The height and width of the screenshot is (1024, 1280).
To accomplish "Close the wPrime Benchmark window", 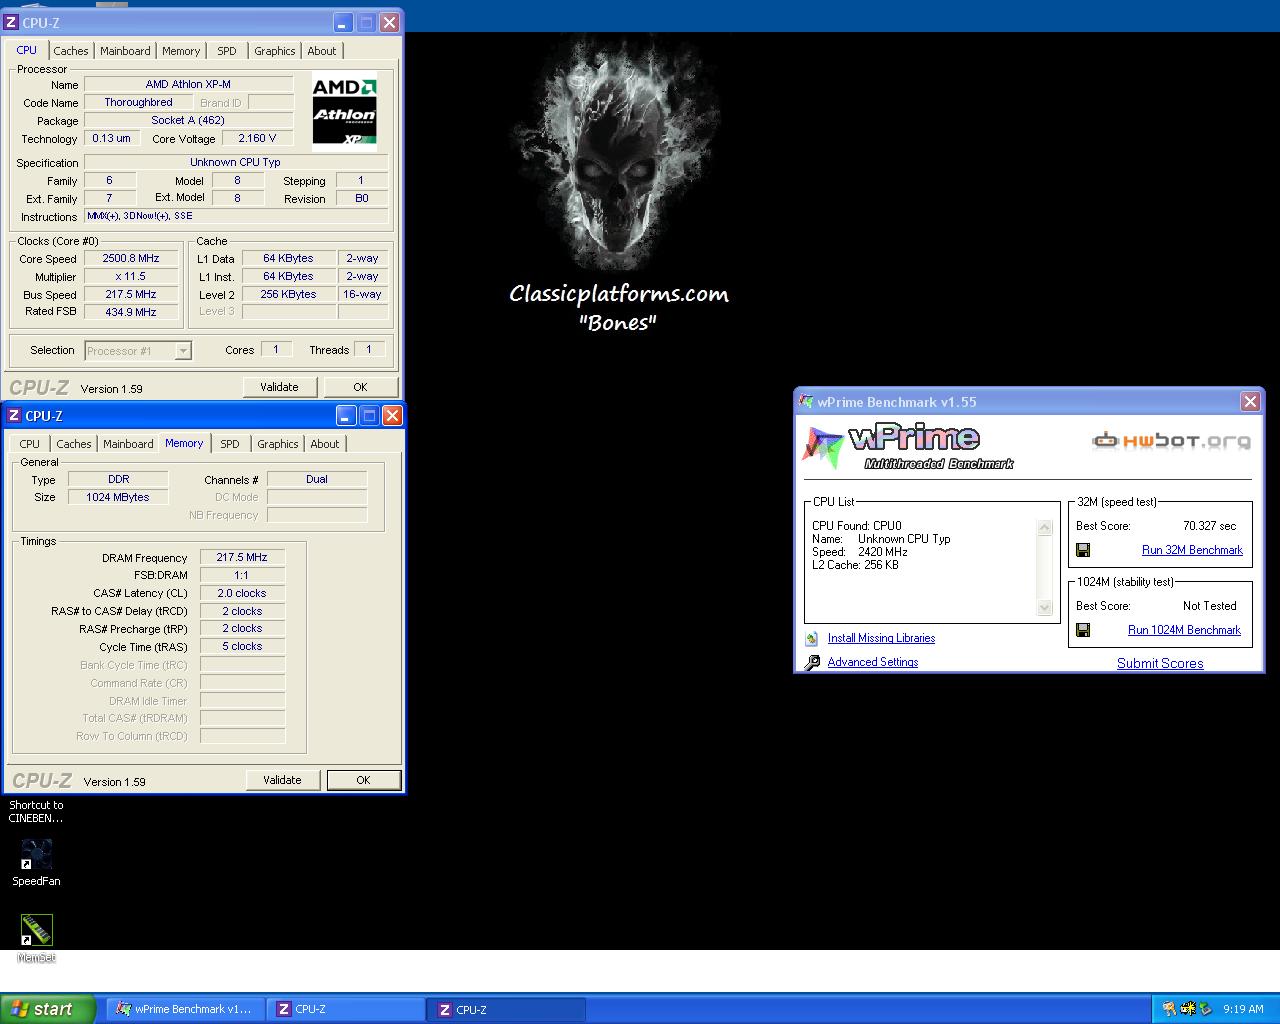I will click(x=1250, y=401).
